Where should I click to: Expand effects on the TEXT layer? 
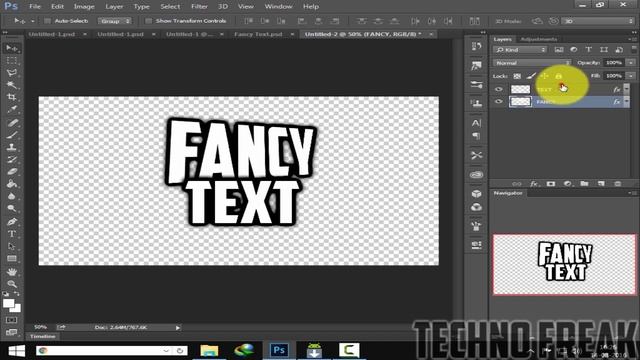pyautogui.click(x=627, y=89)
